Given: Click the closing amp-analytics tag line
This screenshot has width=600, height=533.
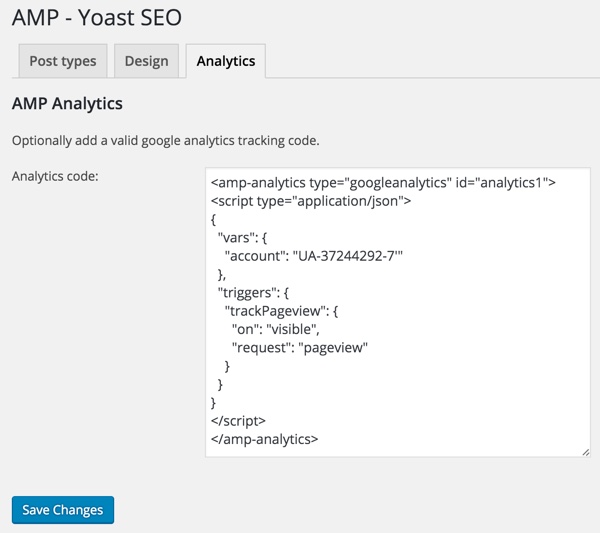Looking at the screenshot, I should point(265,438).
